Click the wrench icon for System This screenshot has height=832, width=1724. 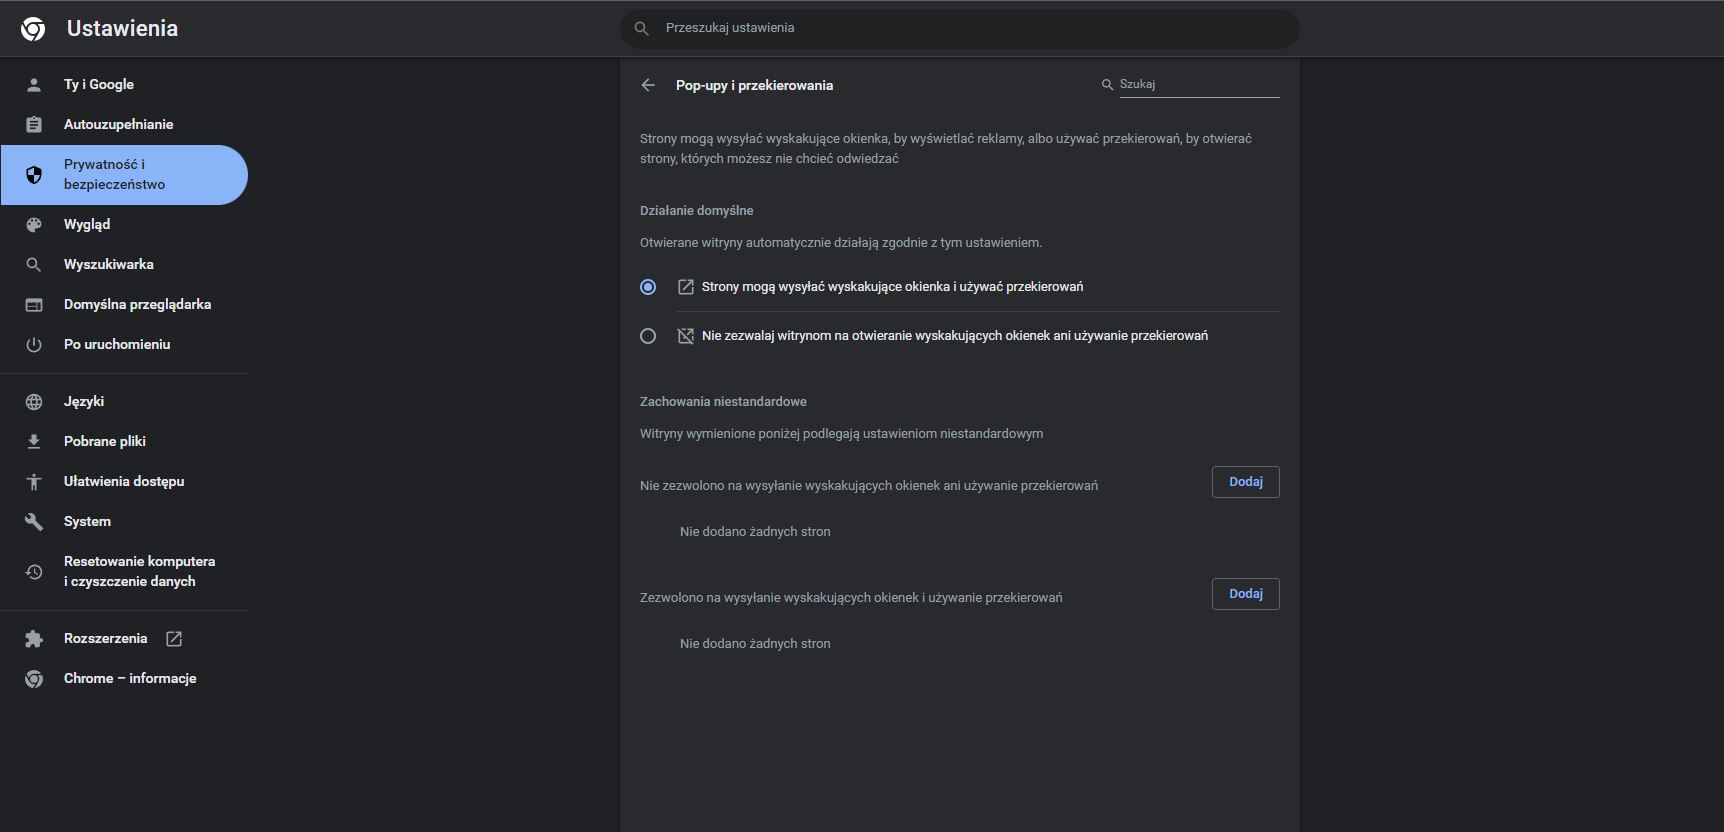click(34, 522)
